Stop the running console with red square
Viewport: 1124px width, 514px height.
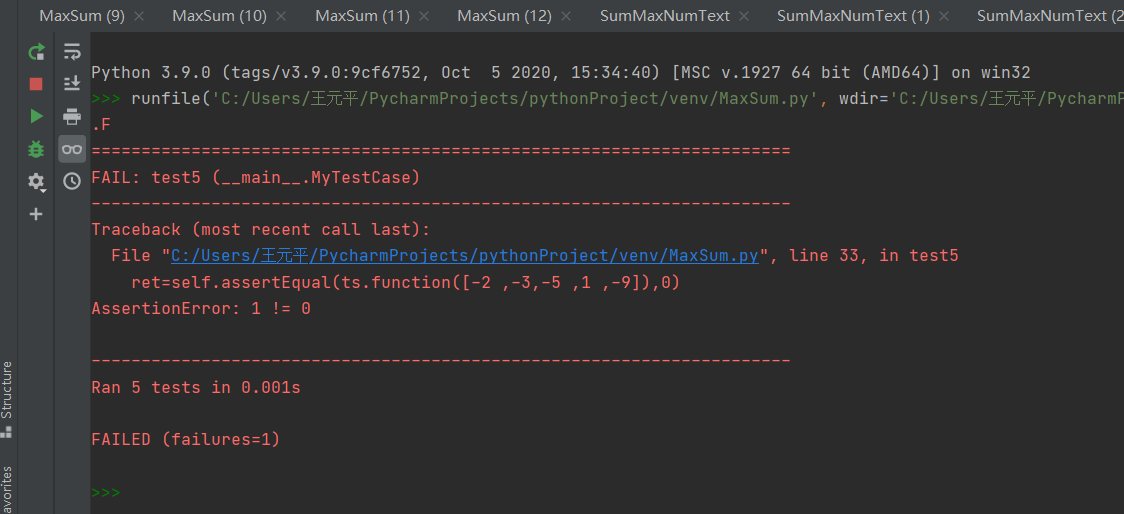(36, 84)
